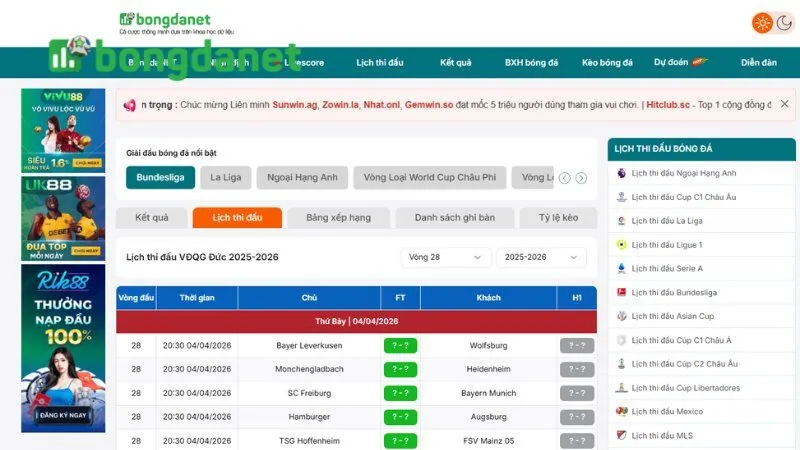The image size is (800, 450).
Task: Click the Serie A logo icon
Action: [622, 269]
